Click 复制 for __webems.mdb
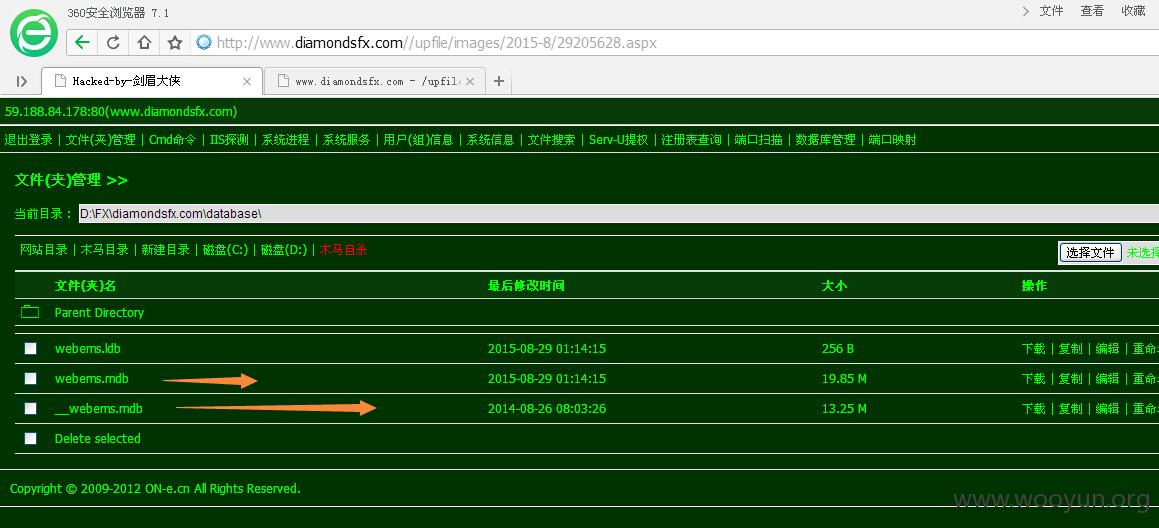 pyautogui.click(x=1070, y=408)
